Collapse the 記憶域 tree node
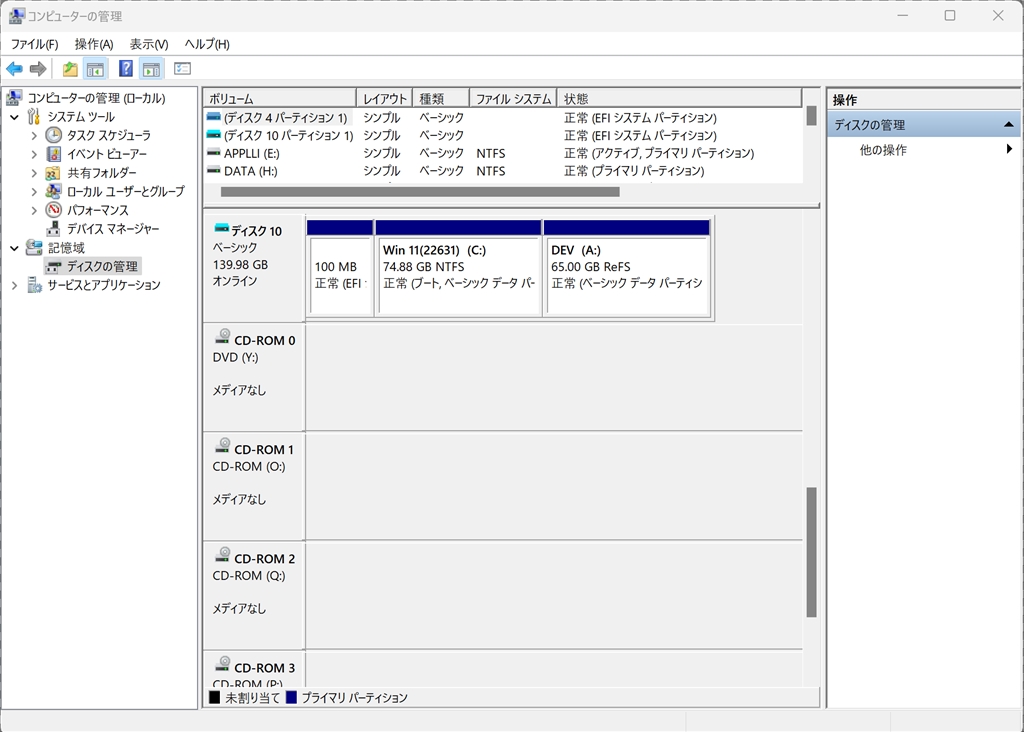The image size is (1024, 732). point(14,248)
